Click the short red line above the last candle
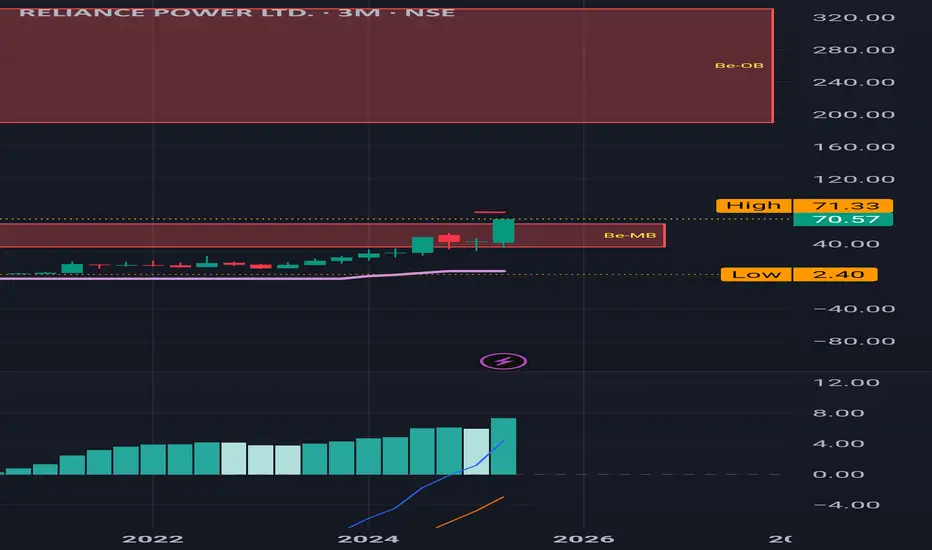 [490, 212]
